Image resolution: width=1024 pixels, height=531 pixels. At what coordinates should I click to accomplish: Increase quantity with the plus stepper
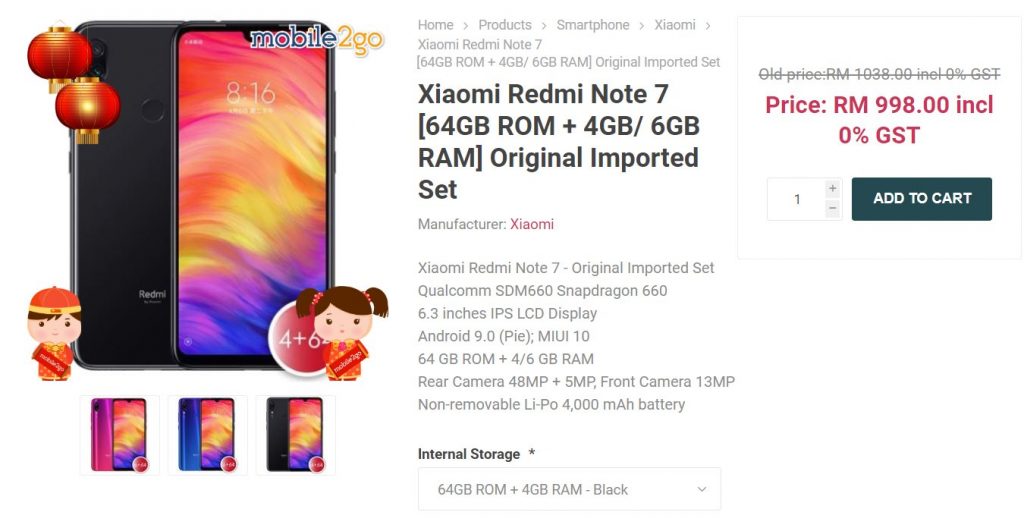(833, 189)
